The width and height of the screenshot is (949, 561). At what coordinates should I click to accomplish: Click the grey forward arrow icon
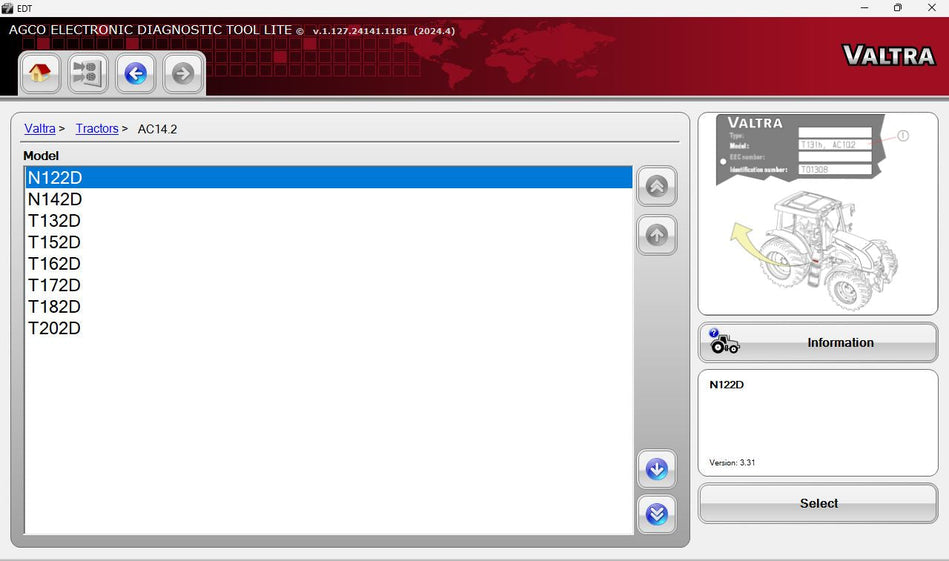(183, 73)
